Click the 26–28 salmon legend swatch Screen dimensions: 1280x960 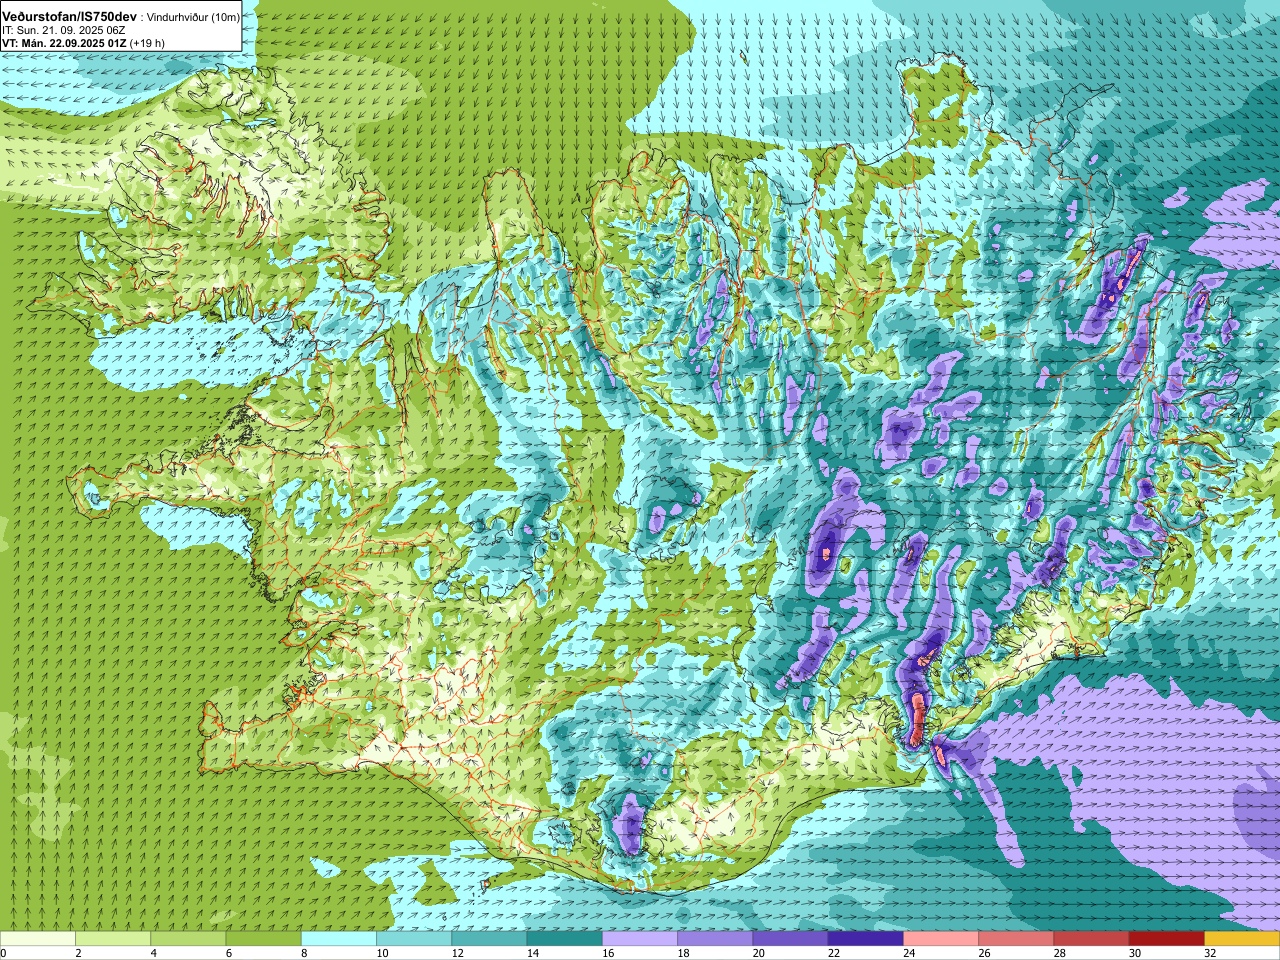pyautogui.click(x=1016, y=938)
